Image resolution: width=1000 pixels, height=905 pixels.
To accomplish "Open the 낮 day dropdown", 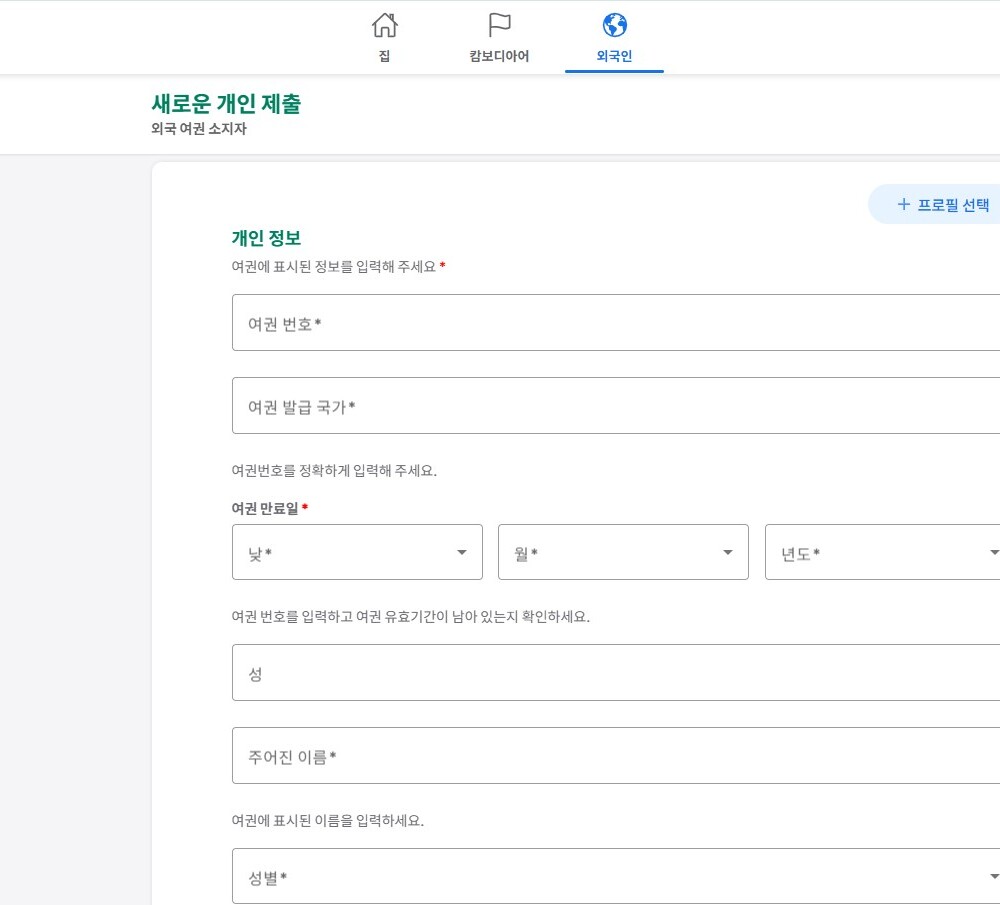I will [x=340, y=552].
